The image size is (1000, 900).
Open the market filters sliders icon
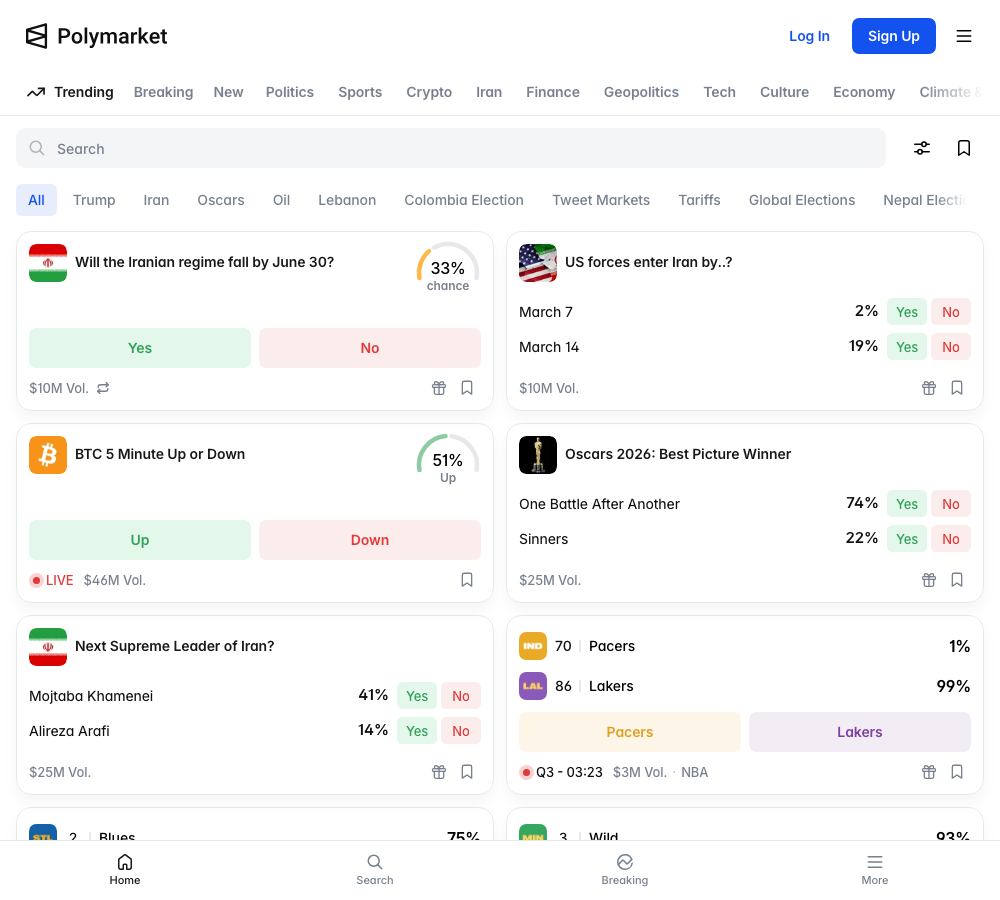coord(922,147)
